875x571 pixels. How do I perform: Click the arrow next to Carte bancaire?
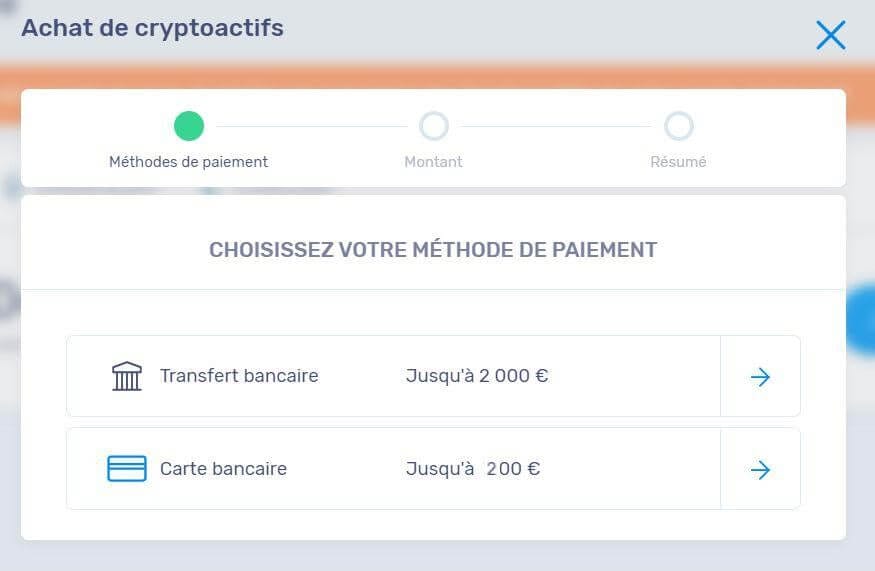pyautogui.click(x=760, y=469)
